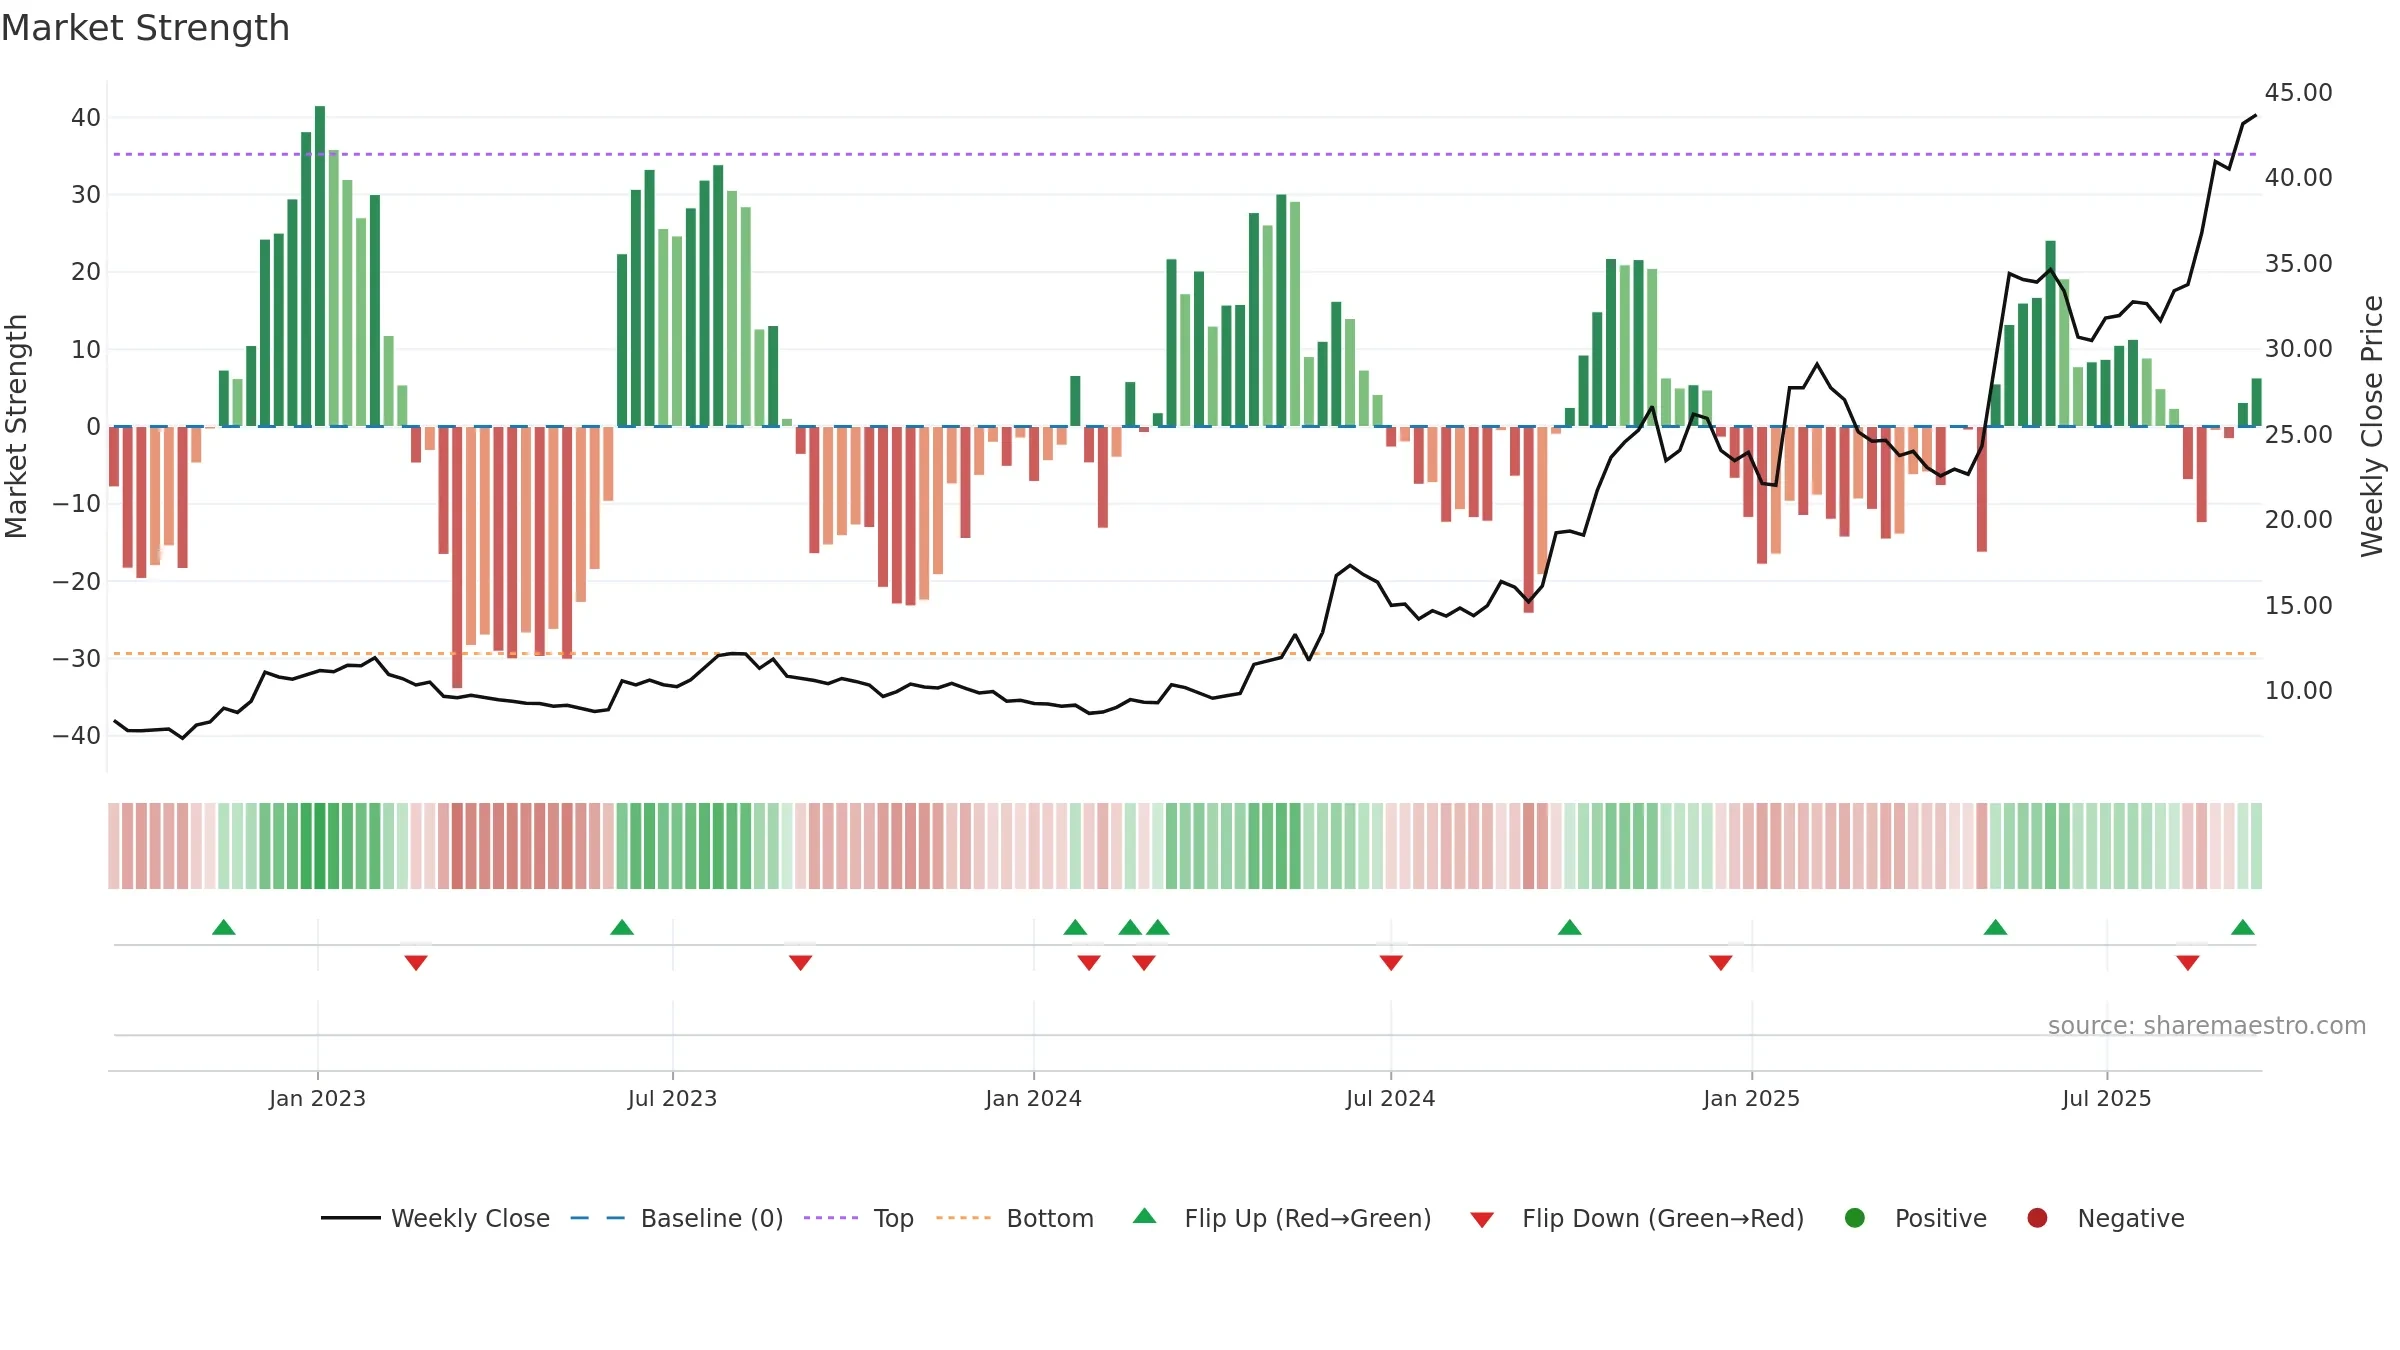Viewport: 2400px width, 1350px height.
Task: Click the flip-up marker between Jan 2025 and Jul 2025
Action: (1996, 928)
